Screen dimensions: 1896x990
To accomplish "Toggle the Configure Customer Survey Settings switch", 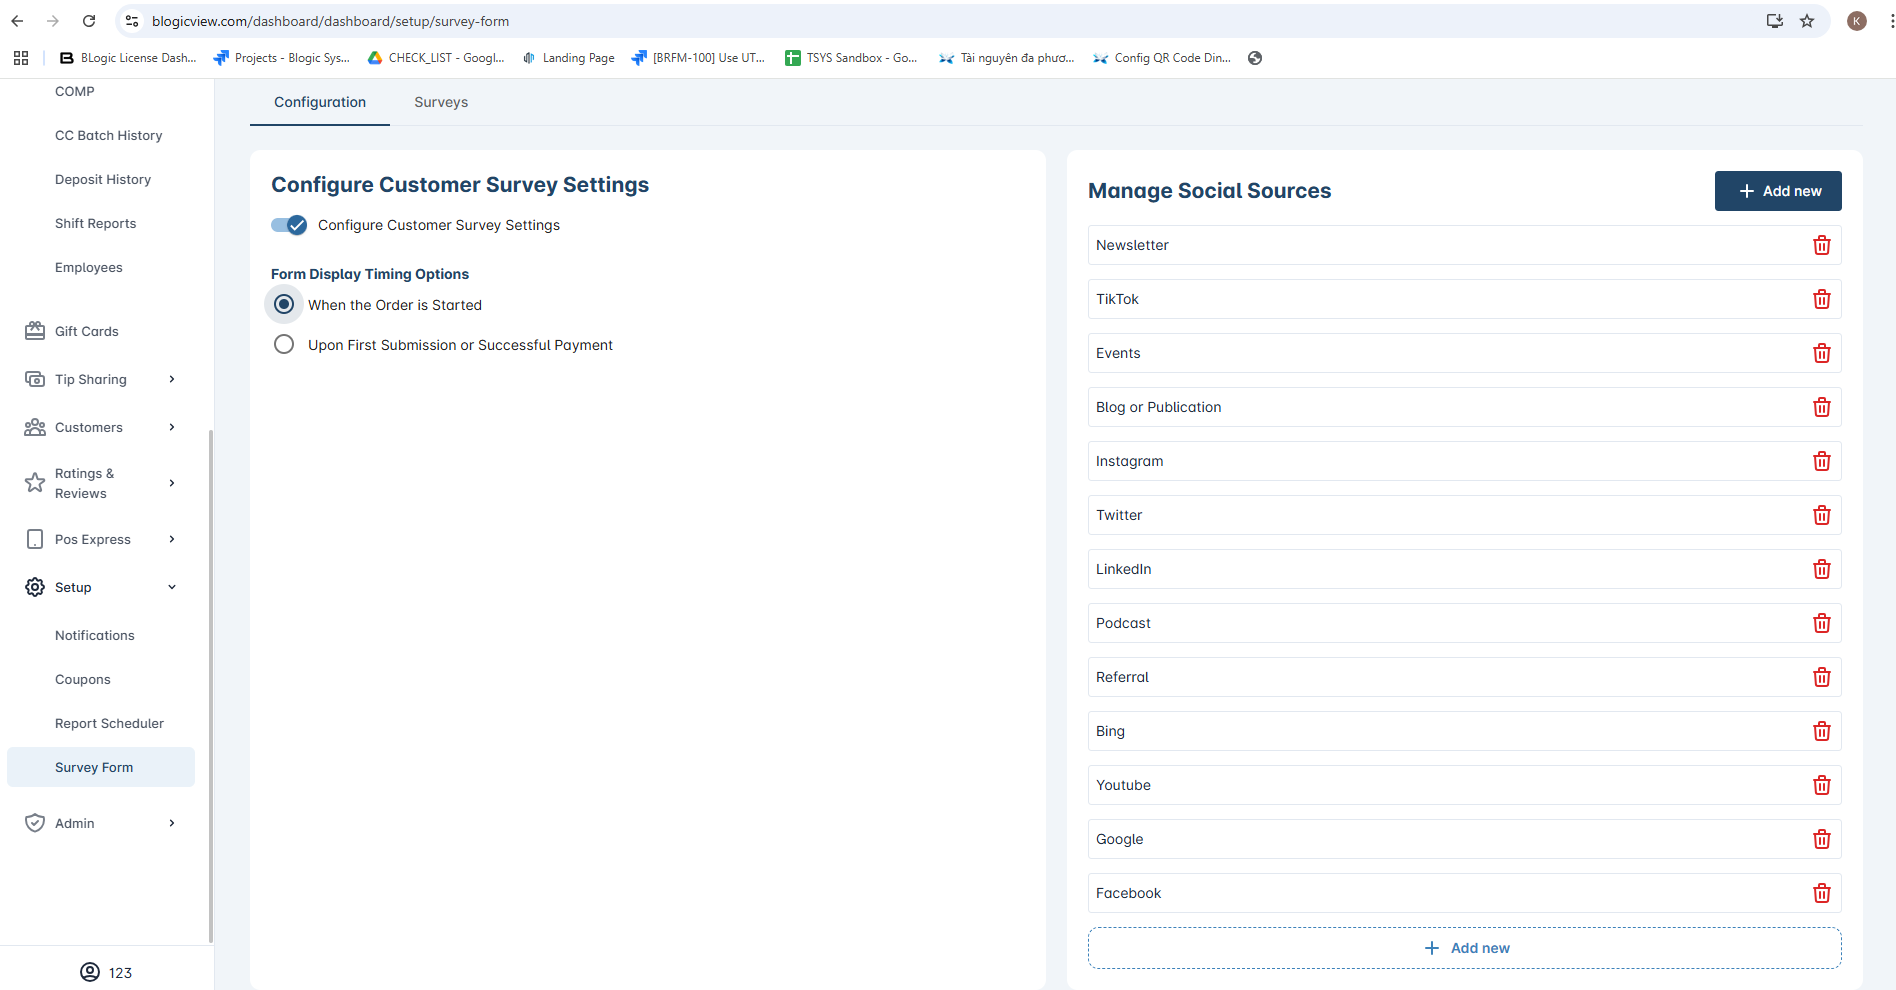I will click(x=289, y=225).
